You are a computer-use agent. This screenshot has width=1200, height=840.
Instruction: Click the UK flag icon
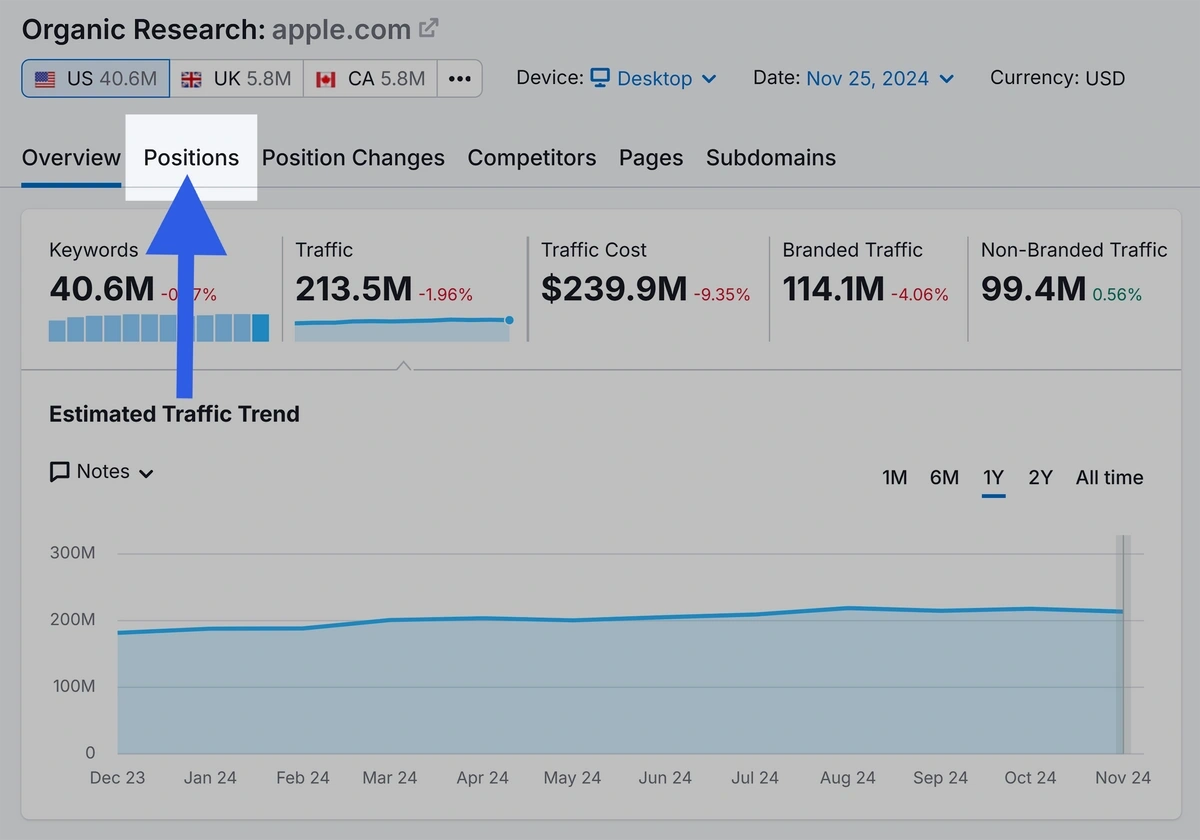[191, 79]
